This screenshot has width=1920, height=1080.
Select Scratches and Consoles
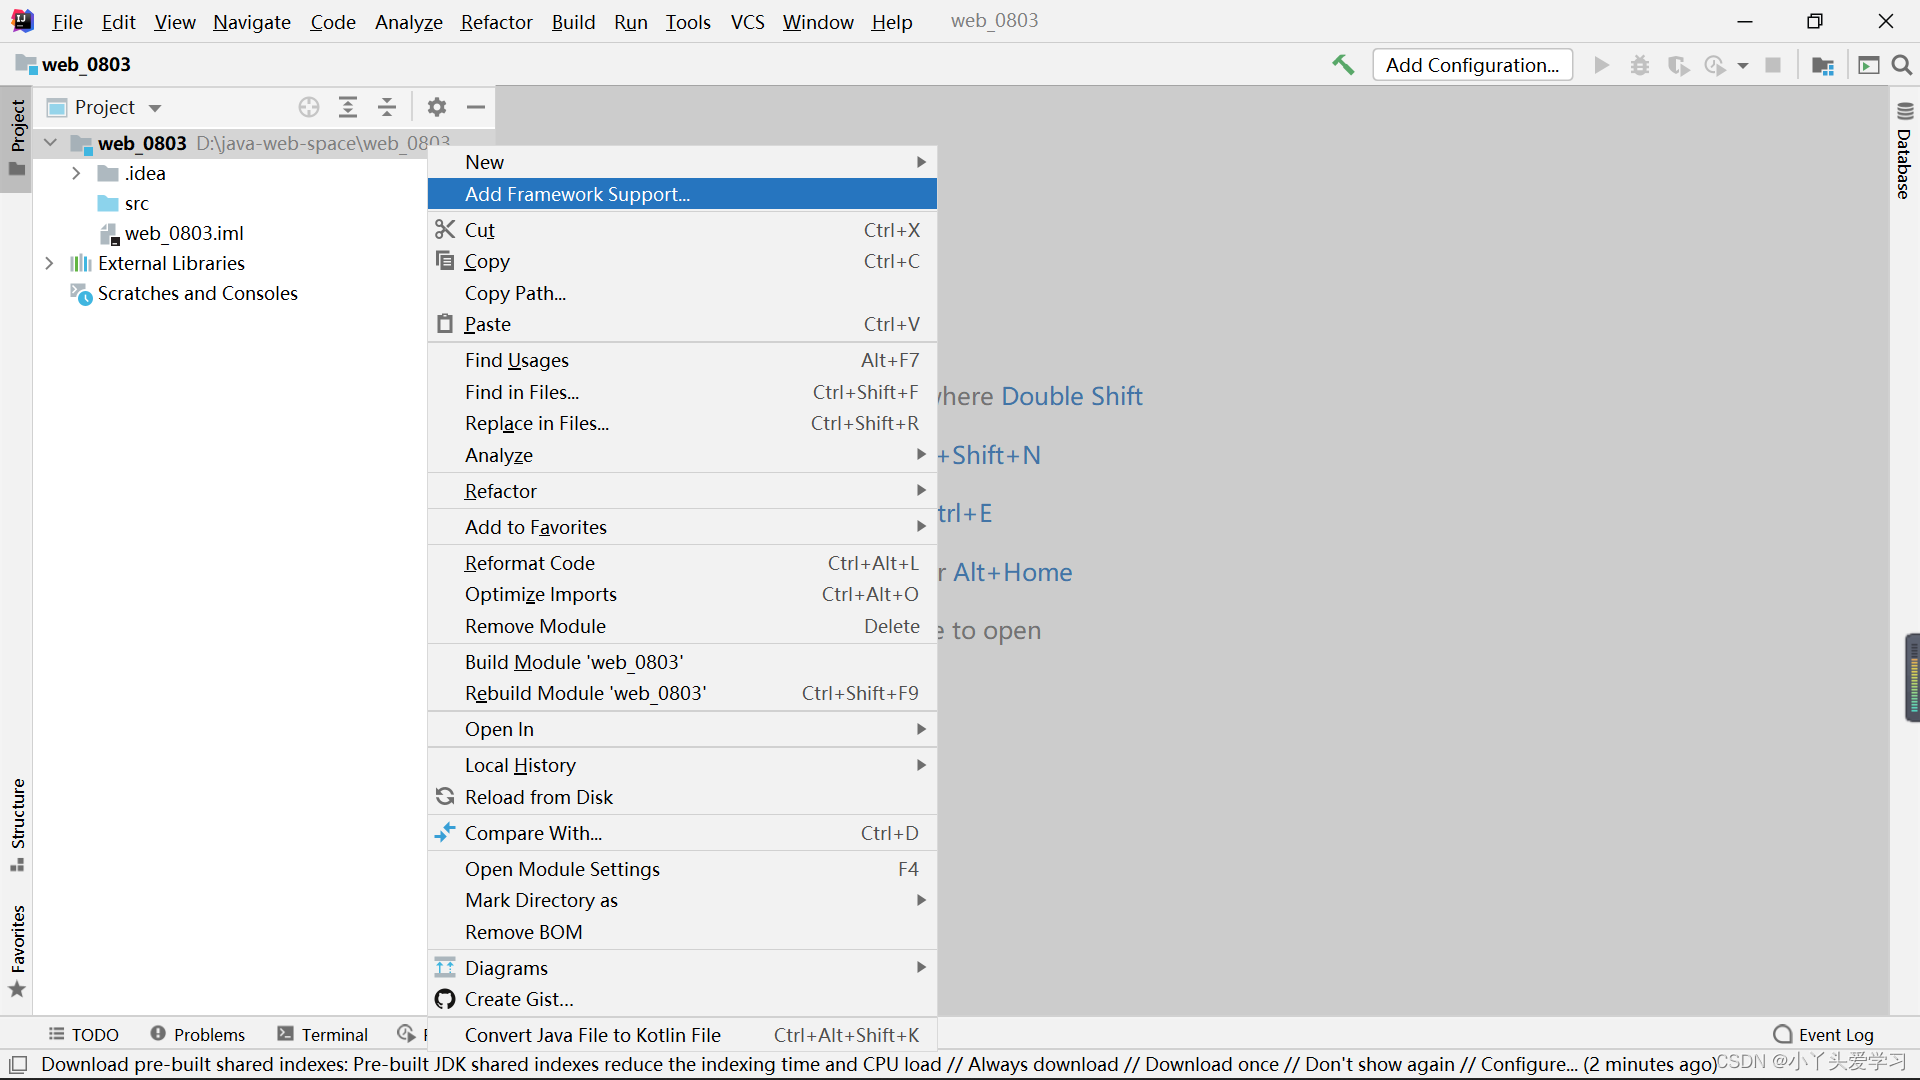pyautogui.click(x=197, y=293)
